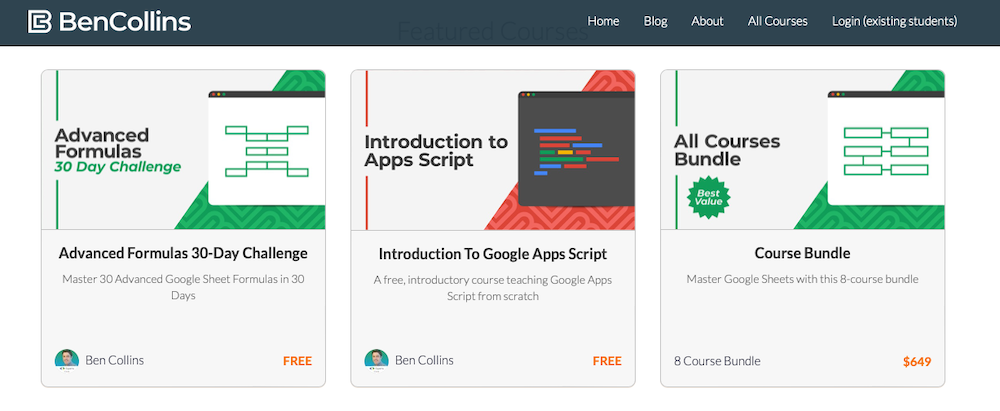Open the About page
The image size is (1000, 411).
707,21
